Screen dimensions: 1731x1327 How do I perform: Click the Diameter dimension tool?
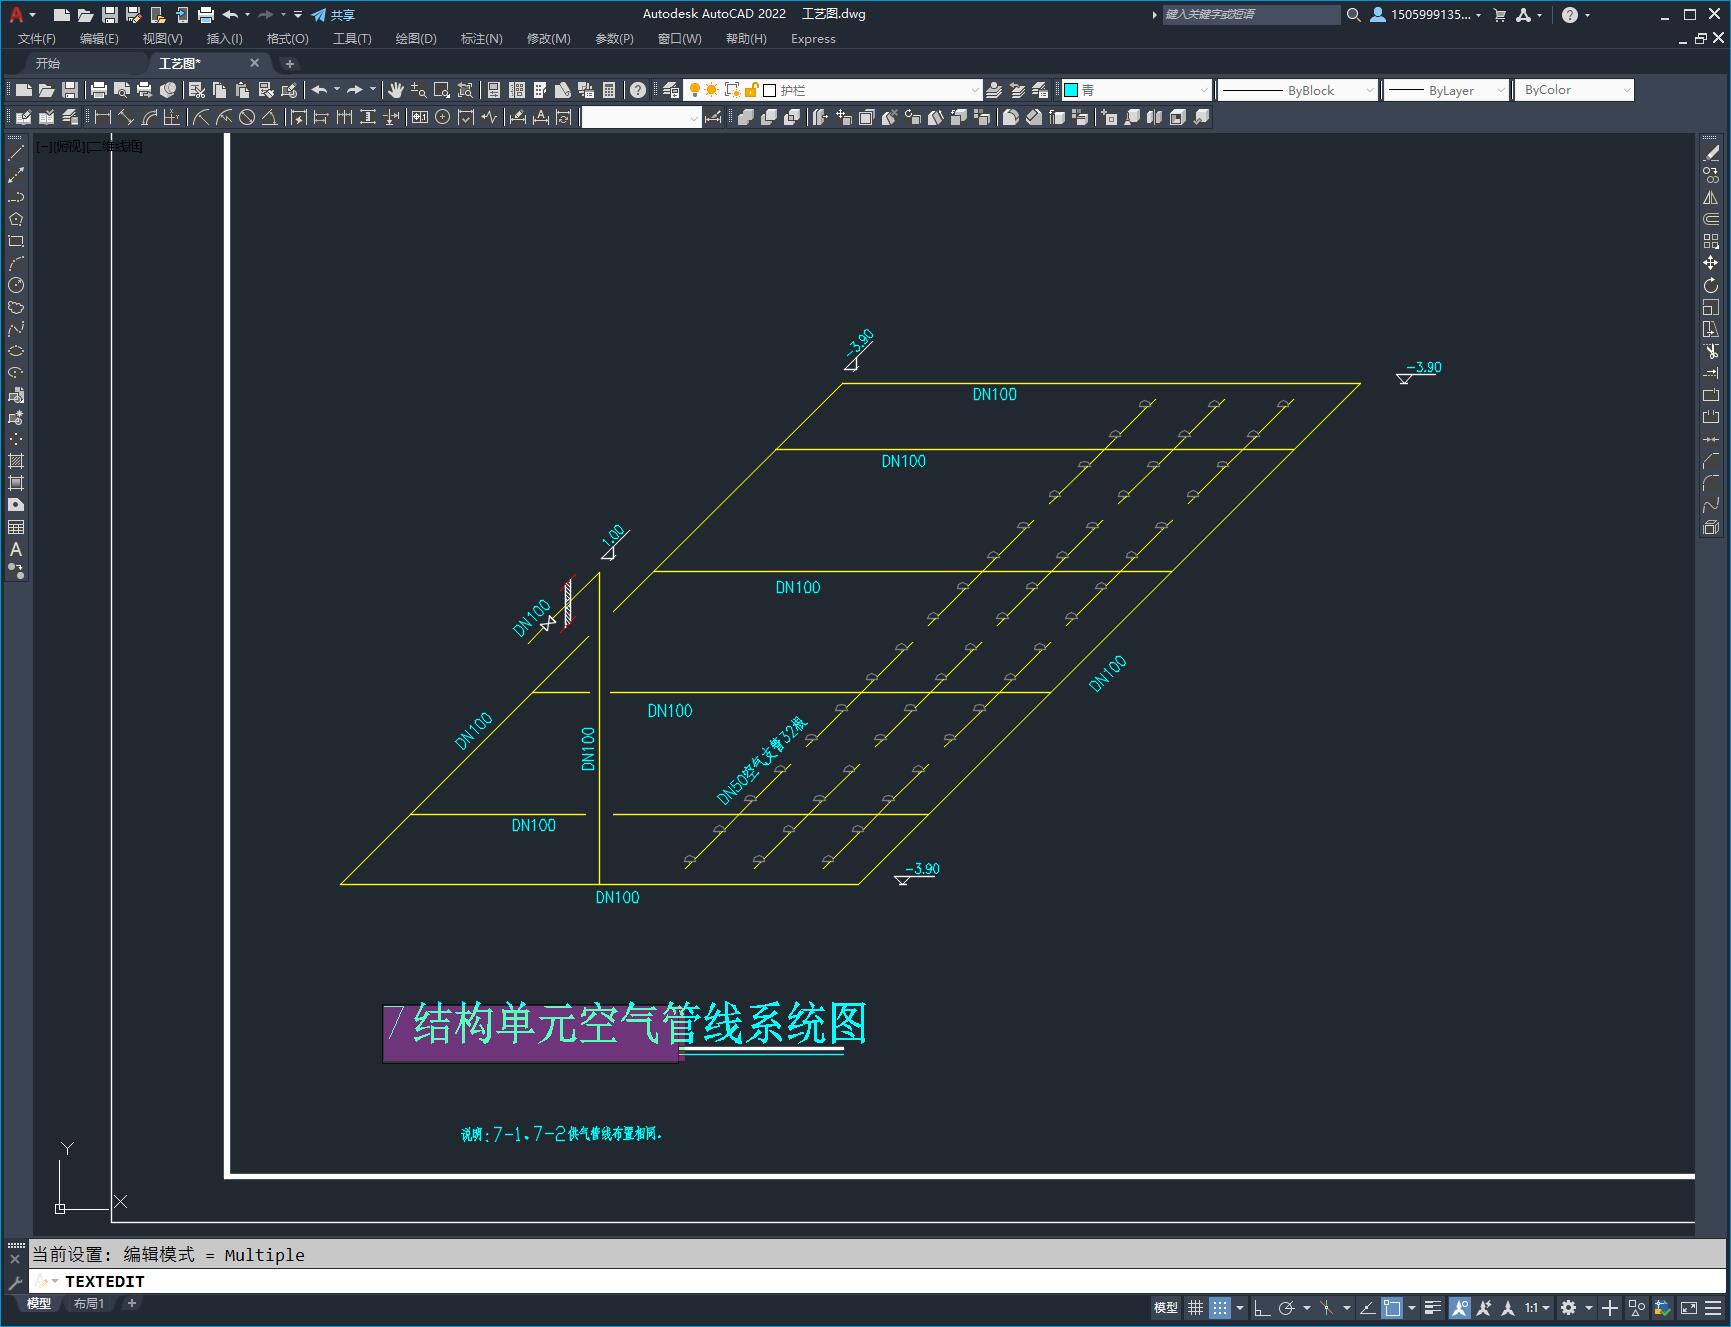[247, 117]
